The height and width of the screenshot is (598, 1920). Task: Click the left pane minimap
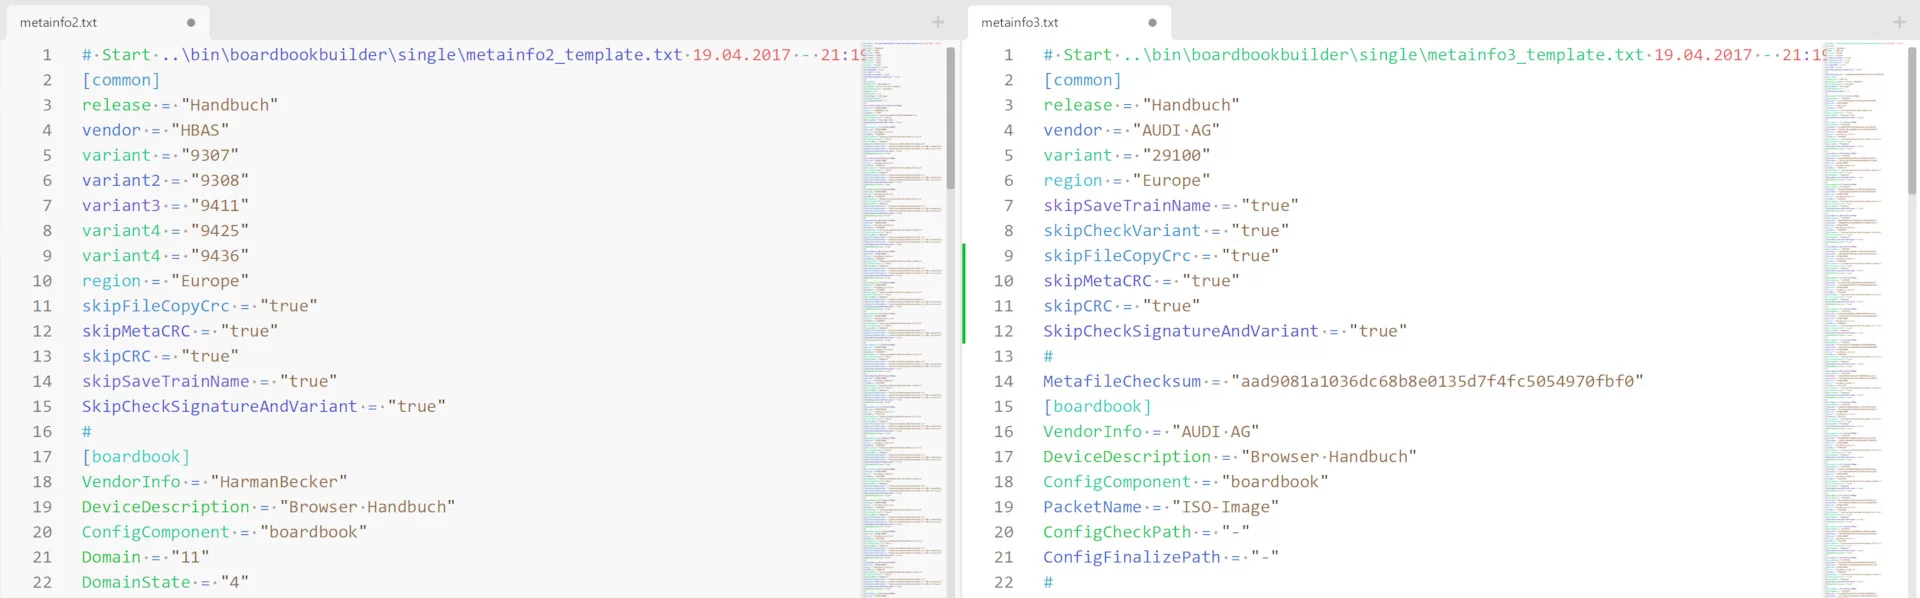(903, 319)
